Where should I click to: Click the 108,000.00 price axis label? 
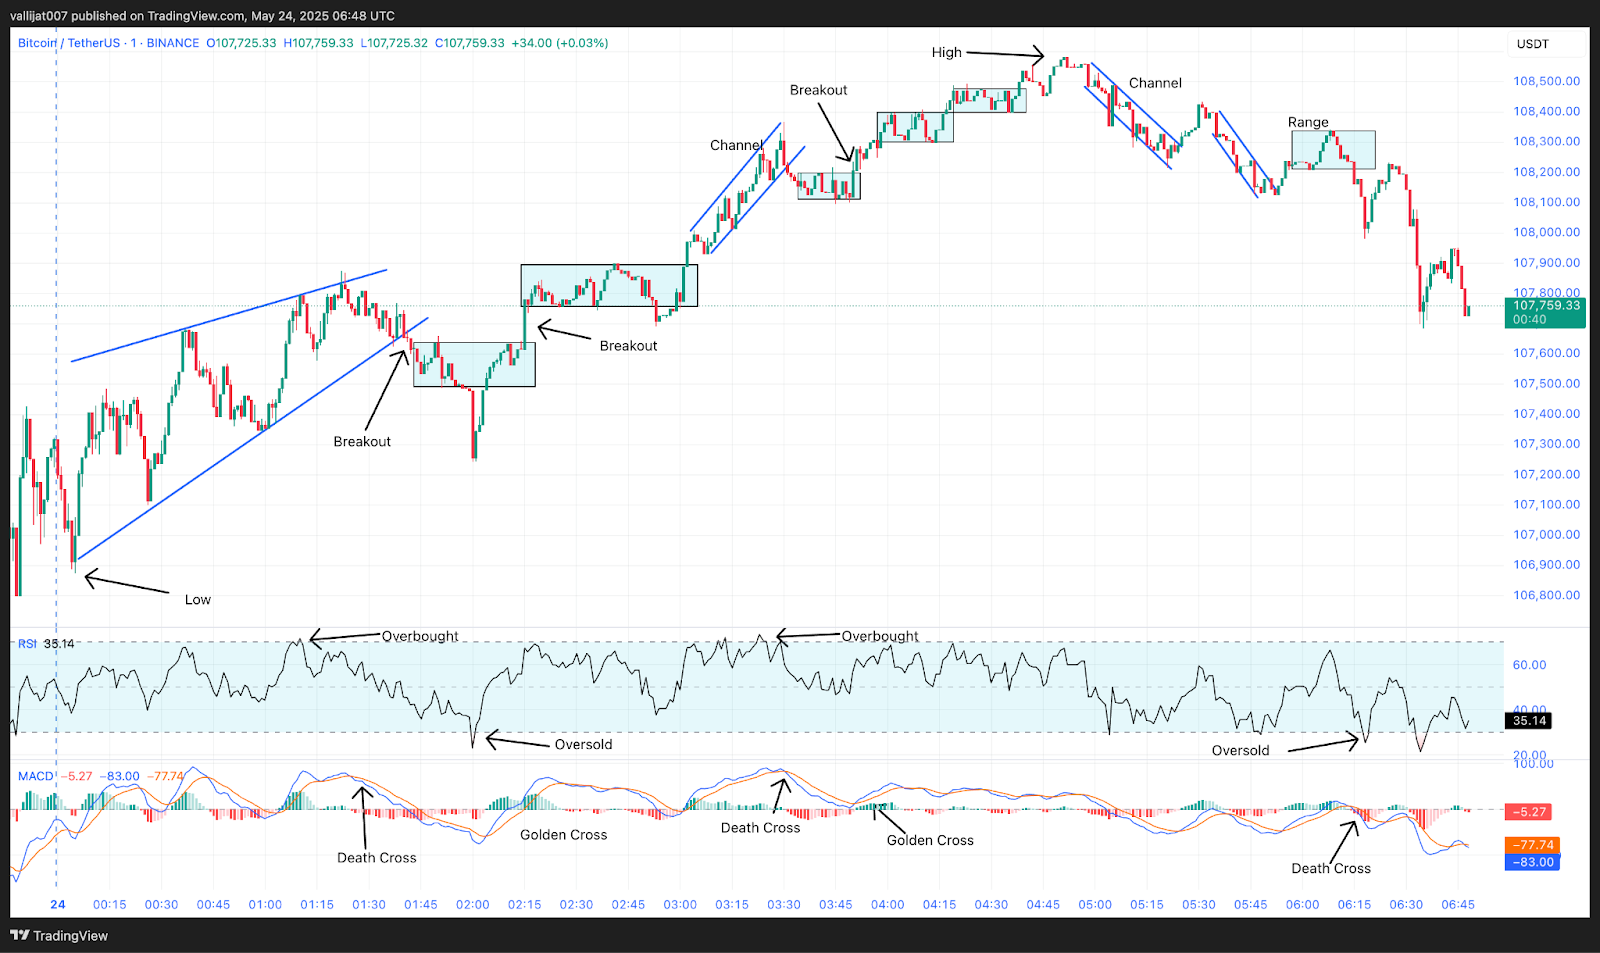click(1546, 232)
